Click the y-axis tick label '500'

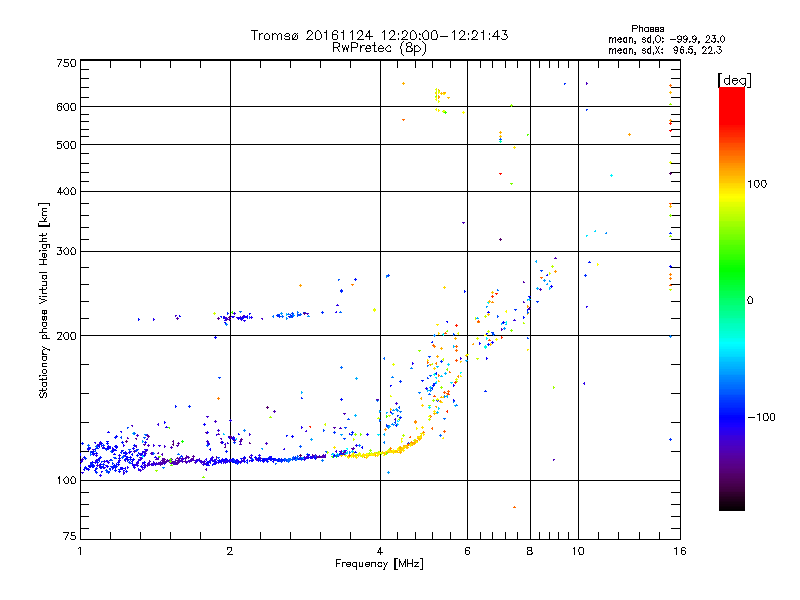(66, 145)
